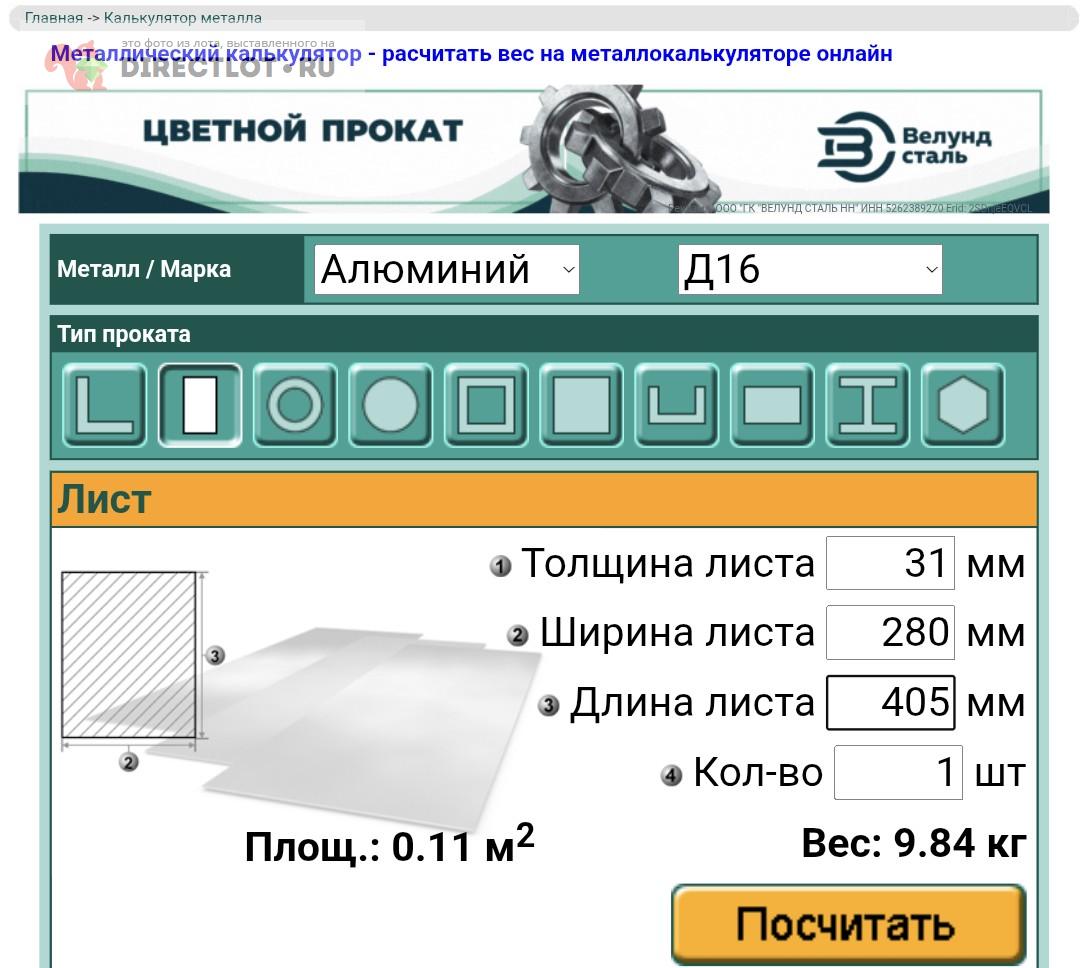Viewport: 1080px width, 968px height.
Task: Click the Толщина листа input field
Action: pyautogui.click(x=890, y=563)
